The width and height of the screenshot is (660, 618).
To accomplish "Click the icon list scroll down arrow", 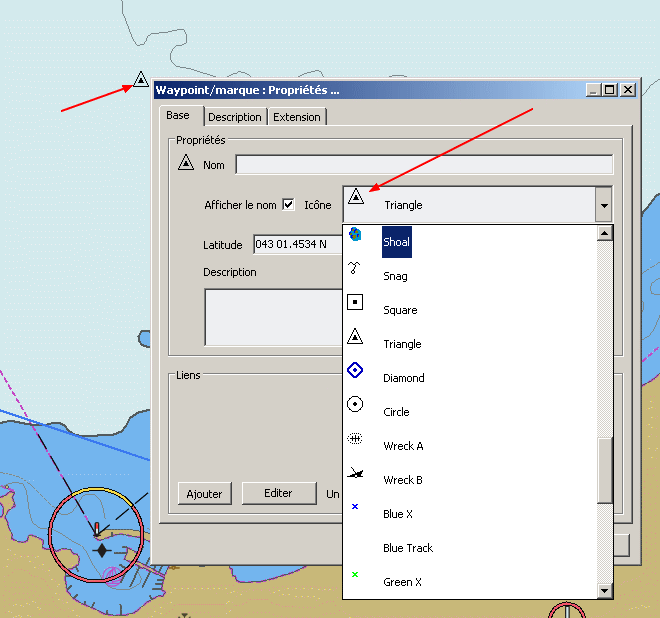I will pyautogui.click(x=604, y=590).
